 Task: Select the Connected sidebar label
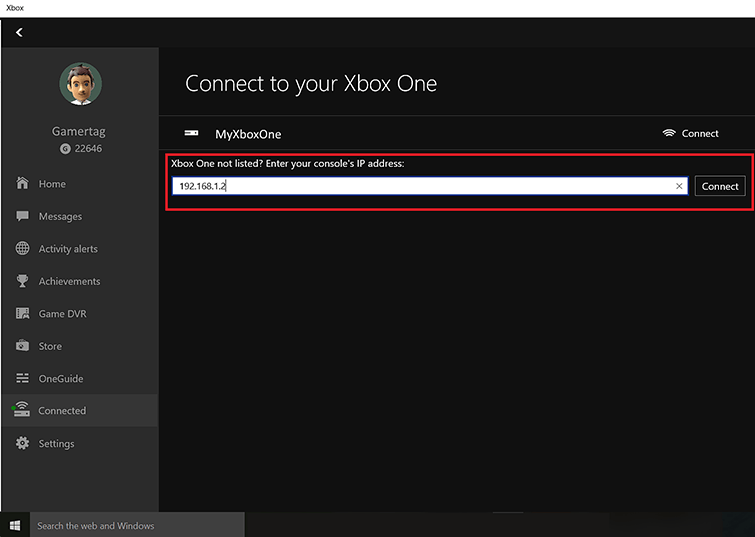[62, 411]
